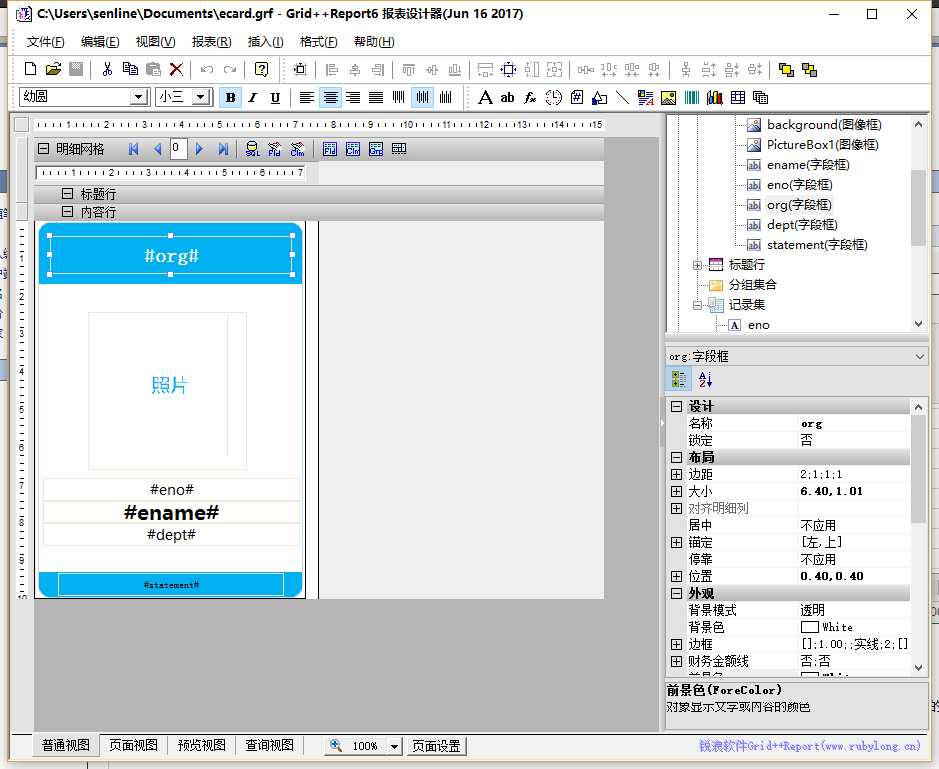The width and height of the screenshot is (939, 769).
Task: Switch to 查询视图 tab
Action: [x=269, y=746]
